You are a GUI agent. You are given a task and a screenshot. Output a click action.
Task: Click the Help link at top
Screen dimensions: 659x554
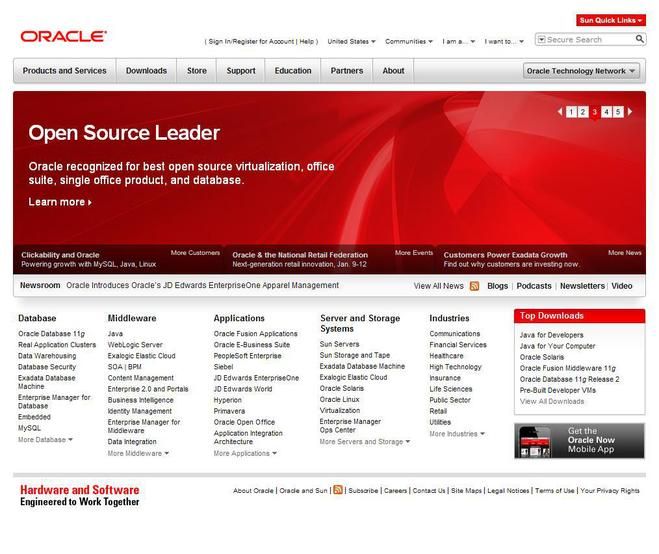pos(306,42)
